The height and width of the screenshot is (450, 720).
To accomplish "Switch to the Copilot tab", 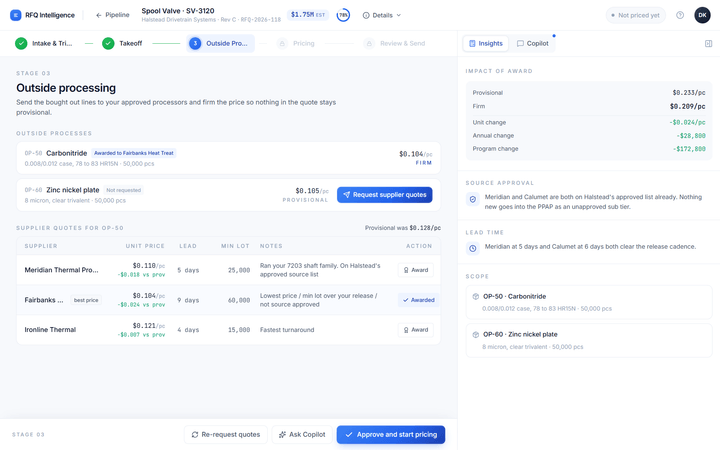I will (532, 43).
